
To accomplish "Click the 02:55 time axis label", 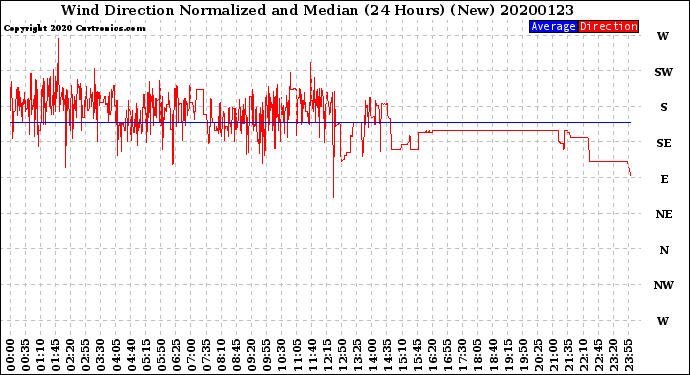I will (86, 355).
